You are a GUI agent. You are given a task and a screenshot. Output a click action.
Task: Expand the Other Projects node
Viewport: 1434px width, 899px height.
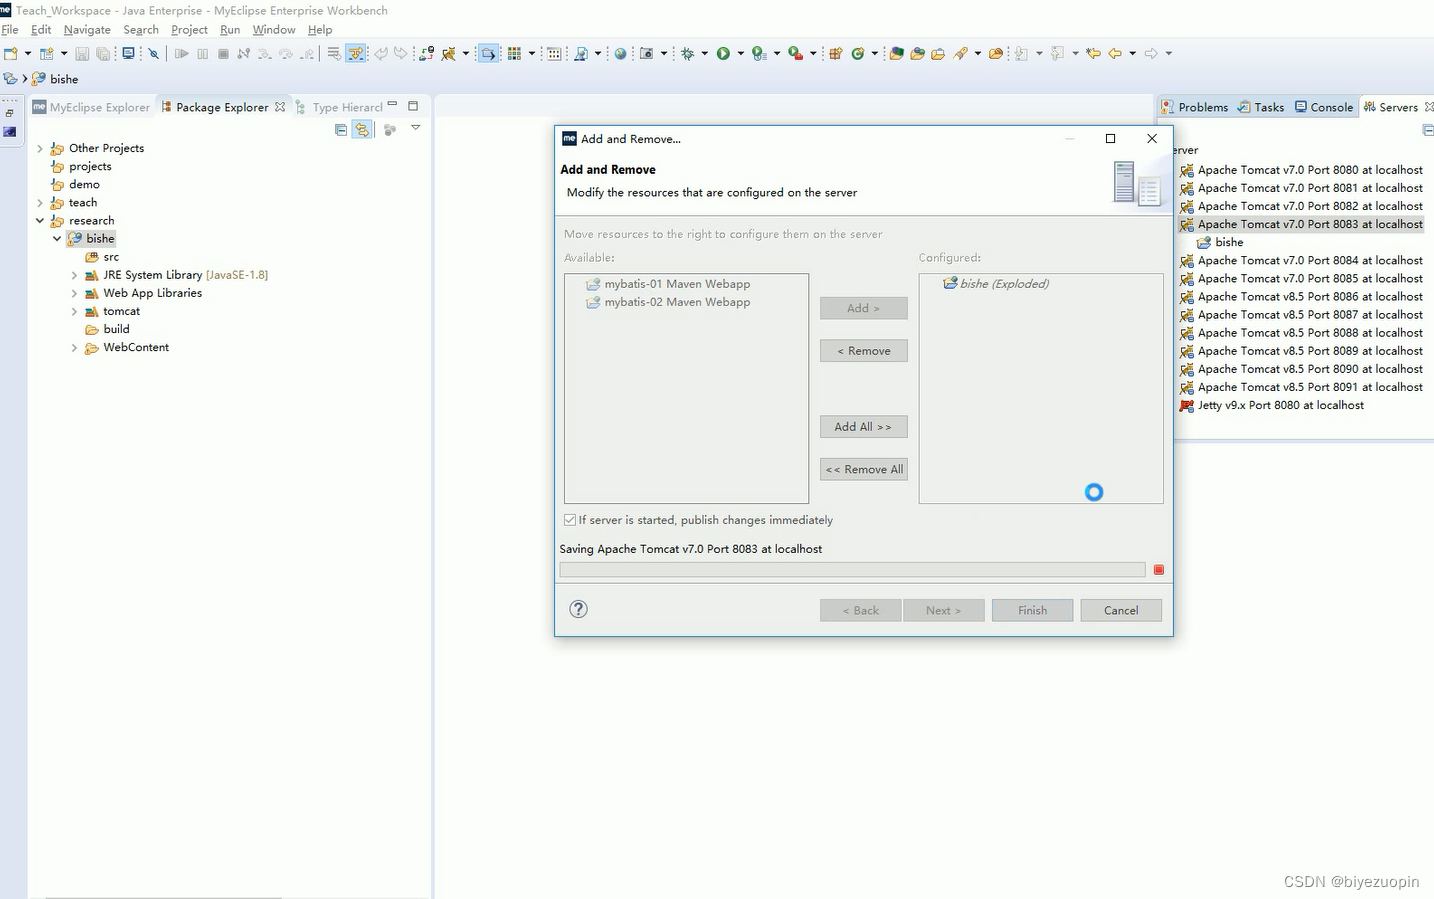(x=40, y=148)
